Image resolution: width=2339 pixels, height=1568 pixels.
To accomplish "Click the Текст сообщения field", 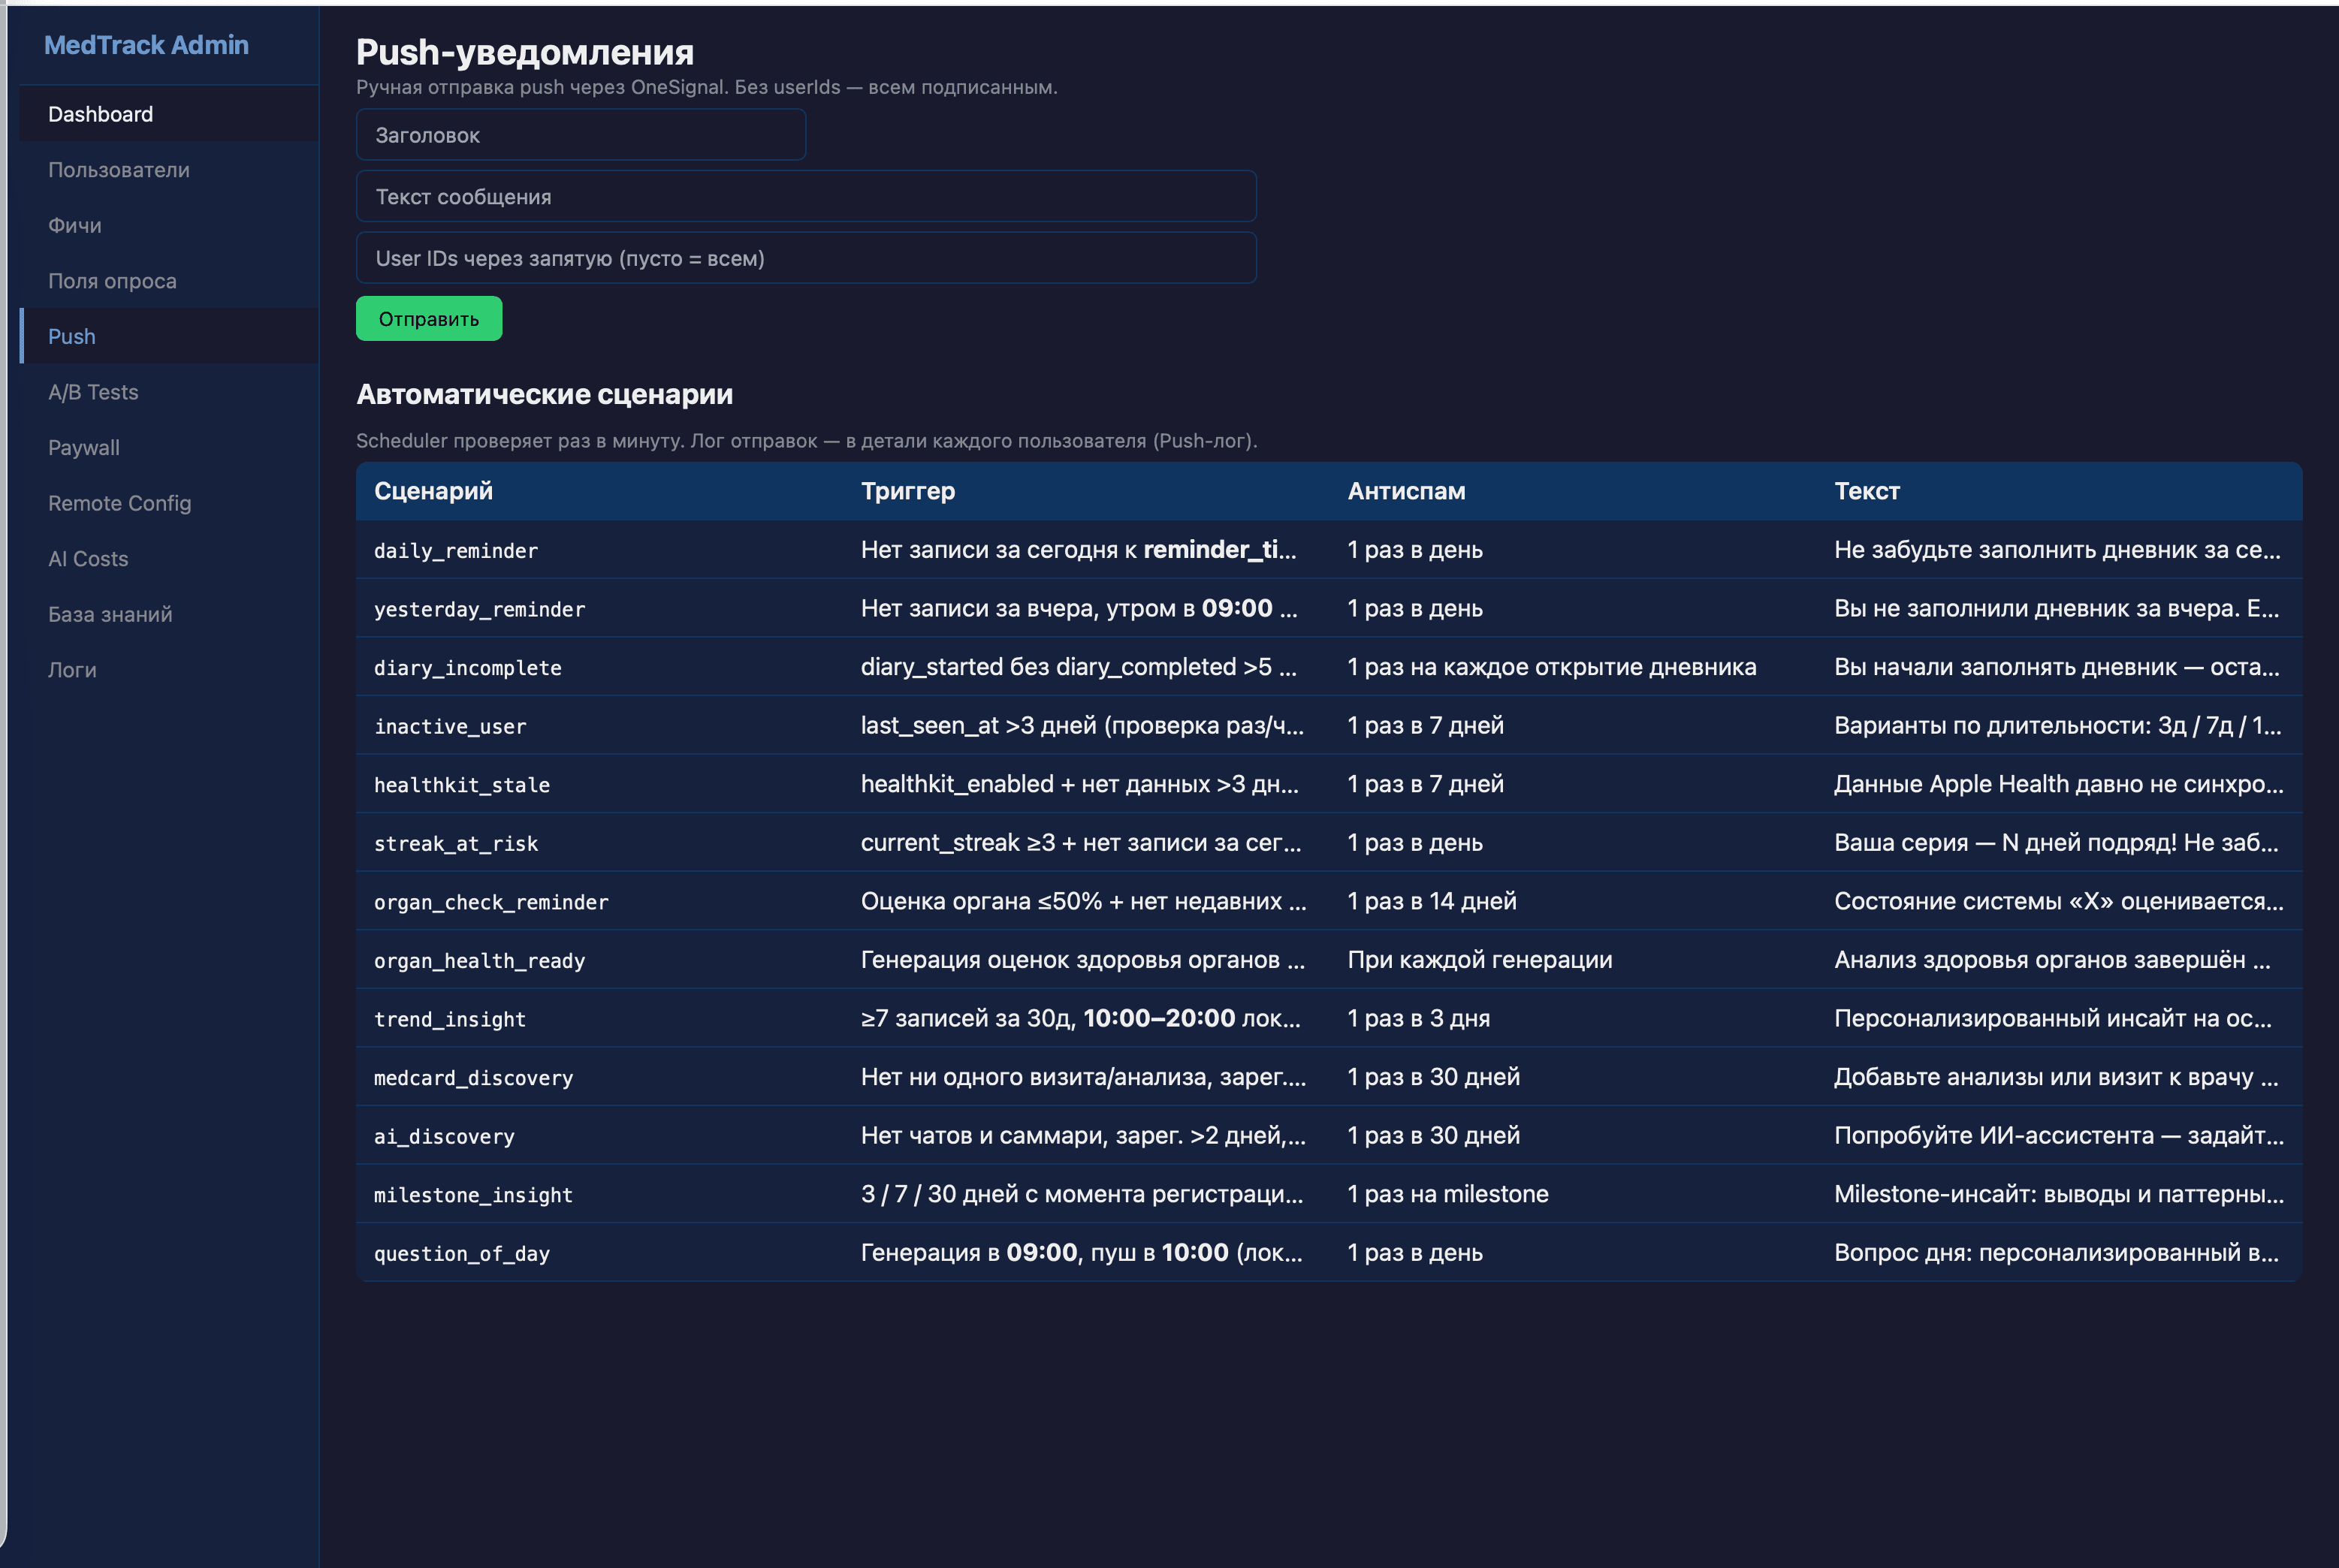I will 805,197.
